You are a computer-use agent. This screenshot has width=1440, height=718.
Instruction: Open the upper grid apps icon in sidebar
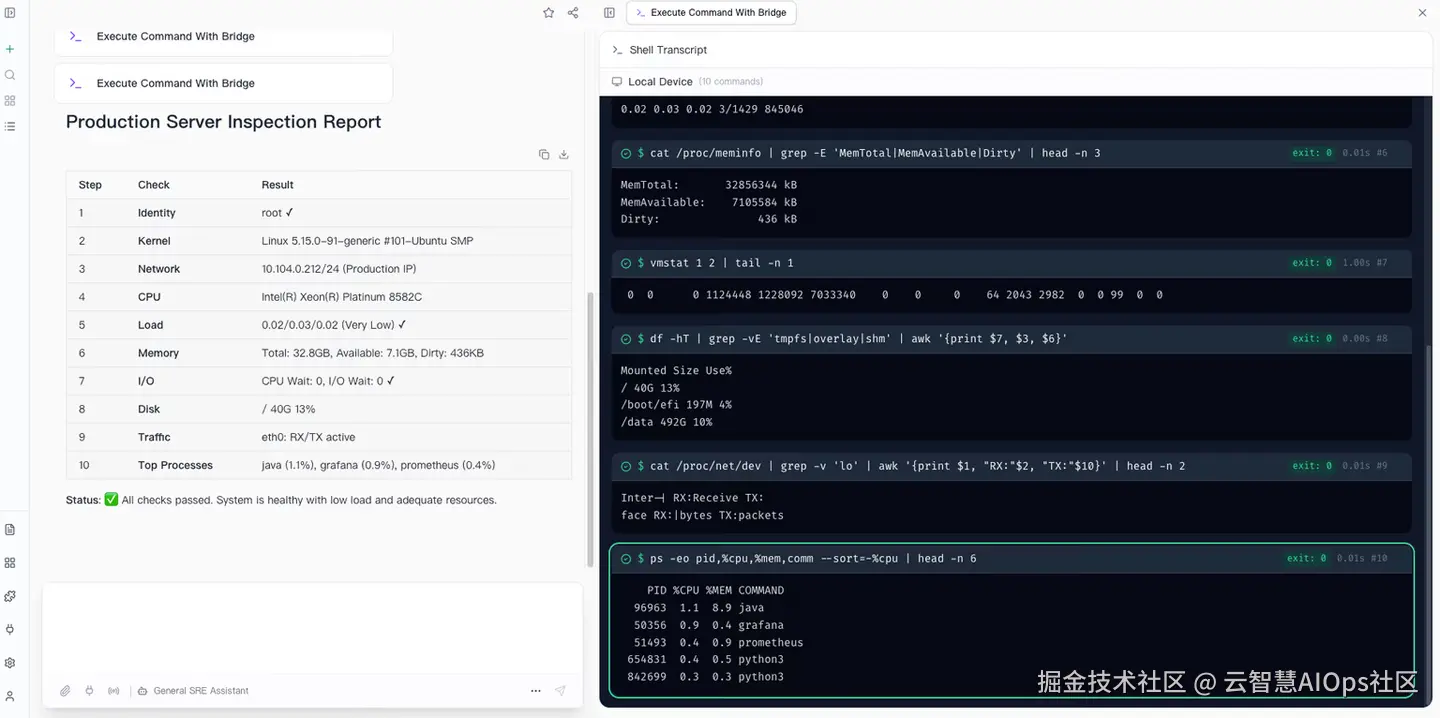(x=10, y=101)
